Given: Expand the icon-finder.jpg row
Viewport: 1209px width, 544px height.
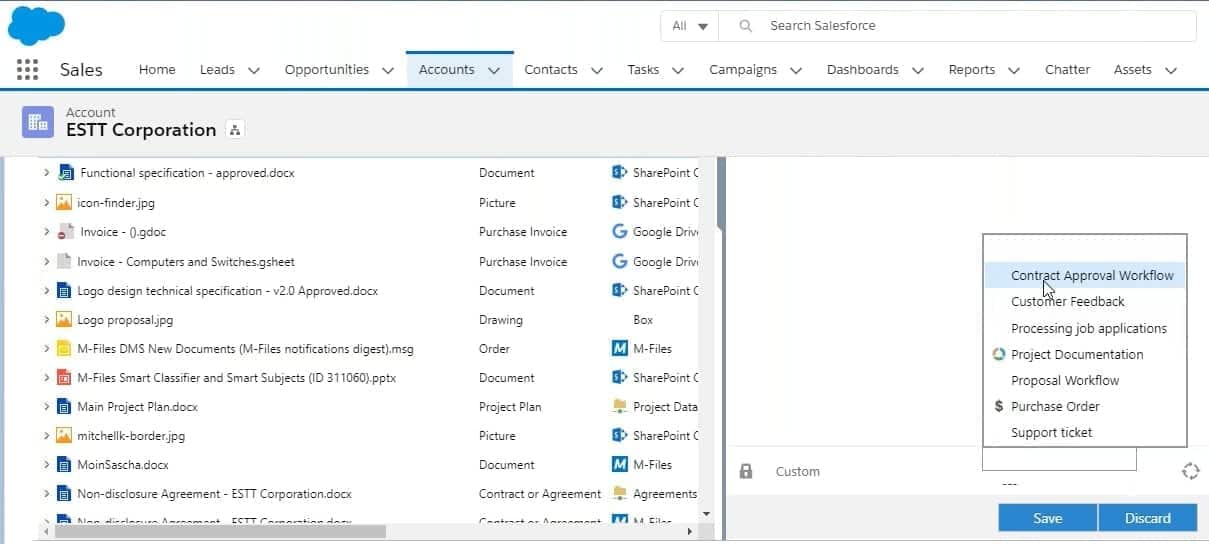Looking at the screenshot, I should (x=46, y=202).
